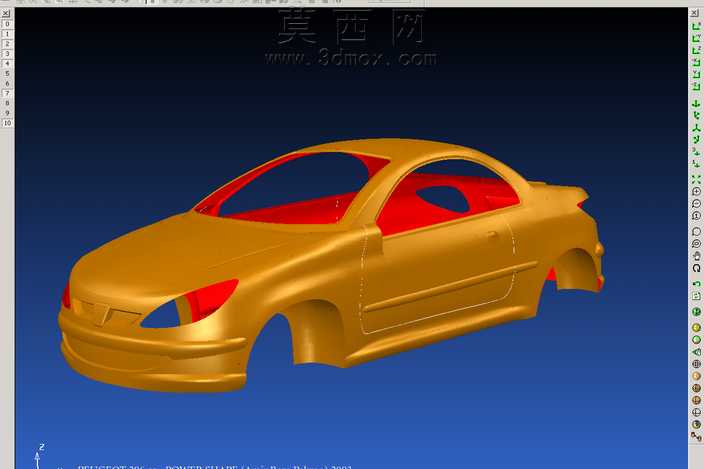Toggle level 2 button
This screenshot has width=704, height=469.
(x=7, y=44)
